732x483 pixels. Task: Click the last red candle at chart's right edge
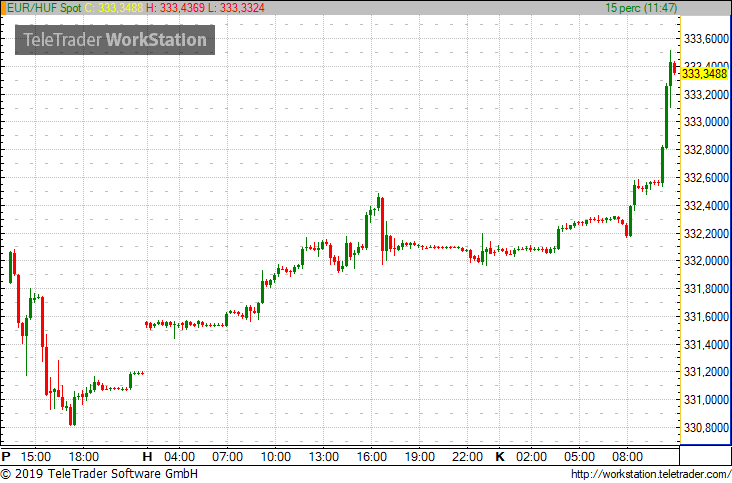click(675, 69)
